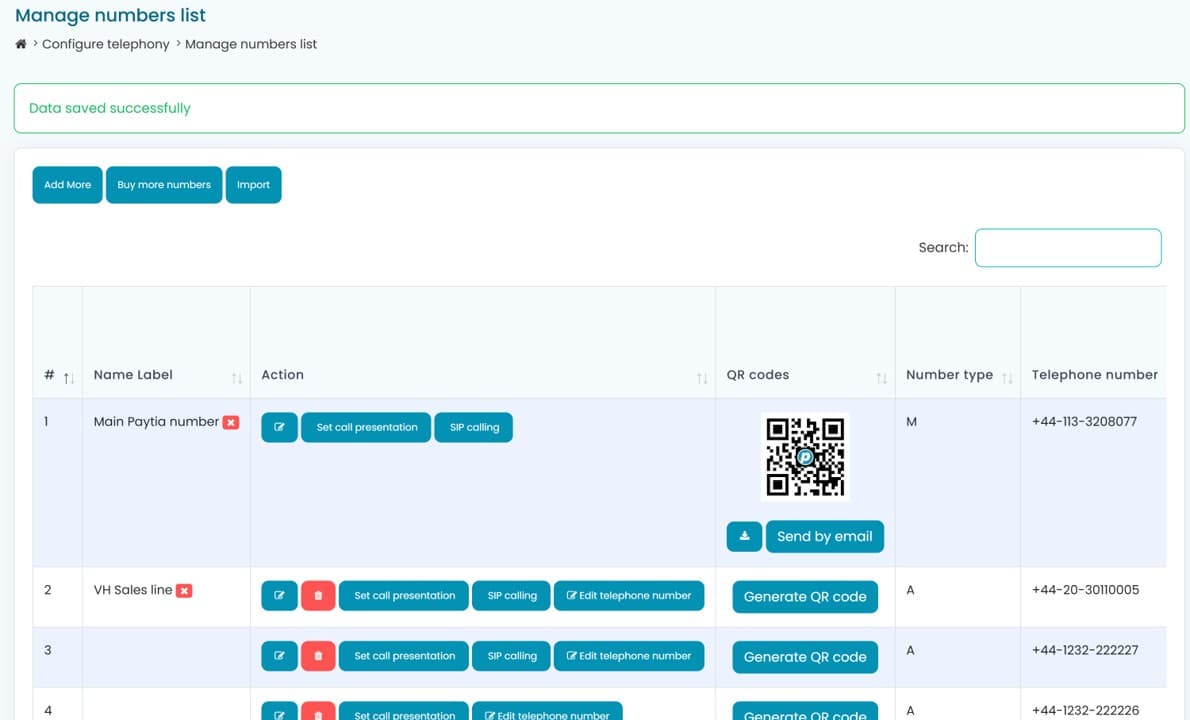Click the trash icon in row 4
This screenshot has width=1190, height=720.
(318, 713)
